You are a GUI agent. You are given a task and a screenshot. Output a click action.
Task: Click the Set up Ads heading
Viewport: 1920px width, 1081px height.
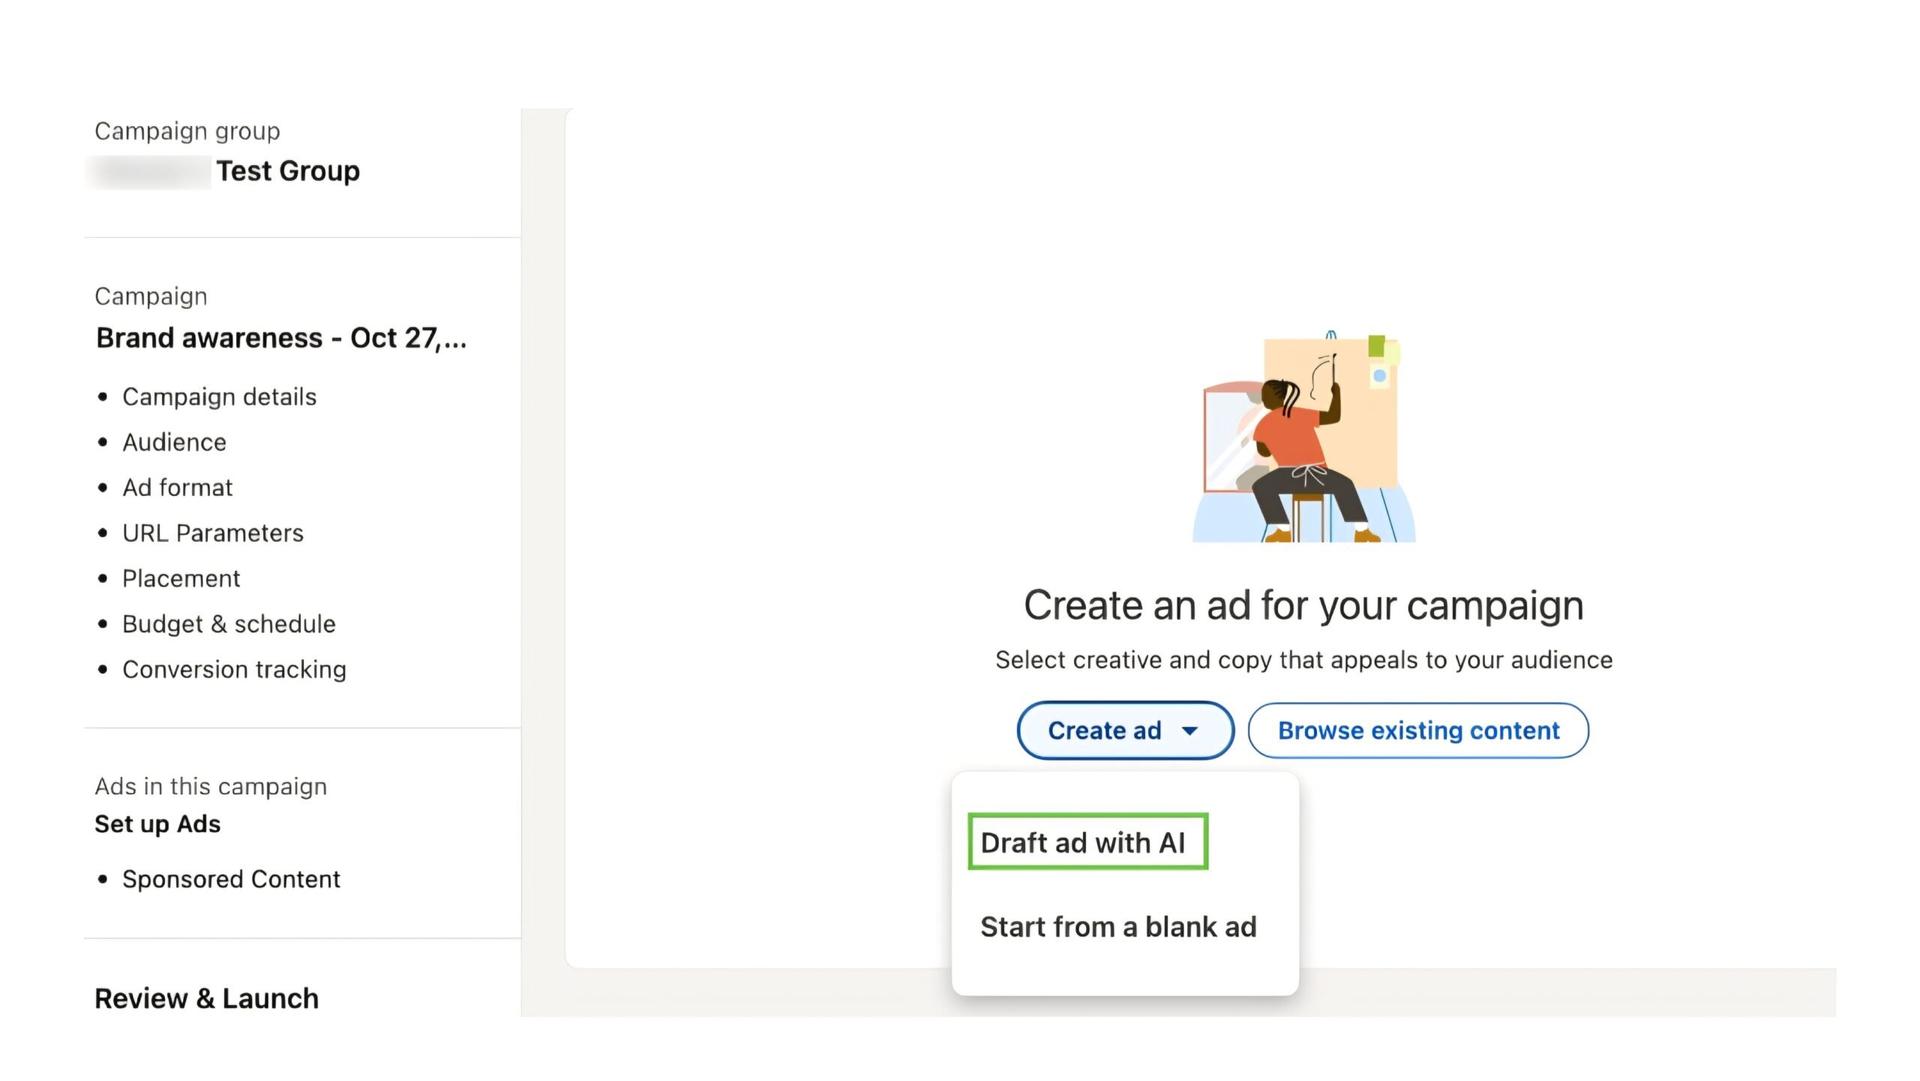(x=157, y=824)
